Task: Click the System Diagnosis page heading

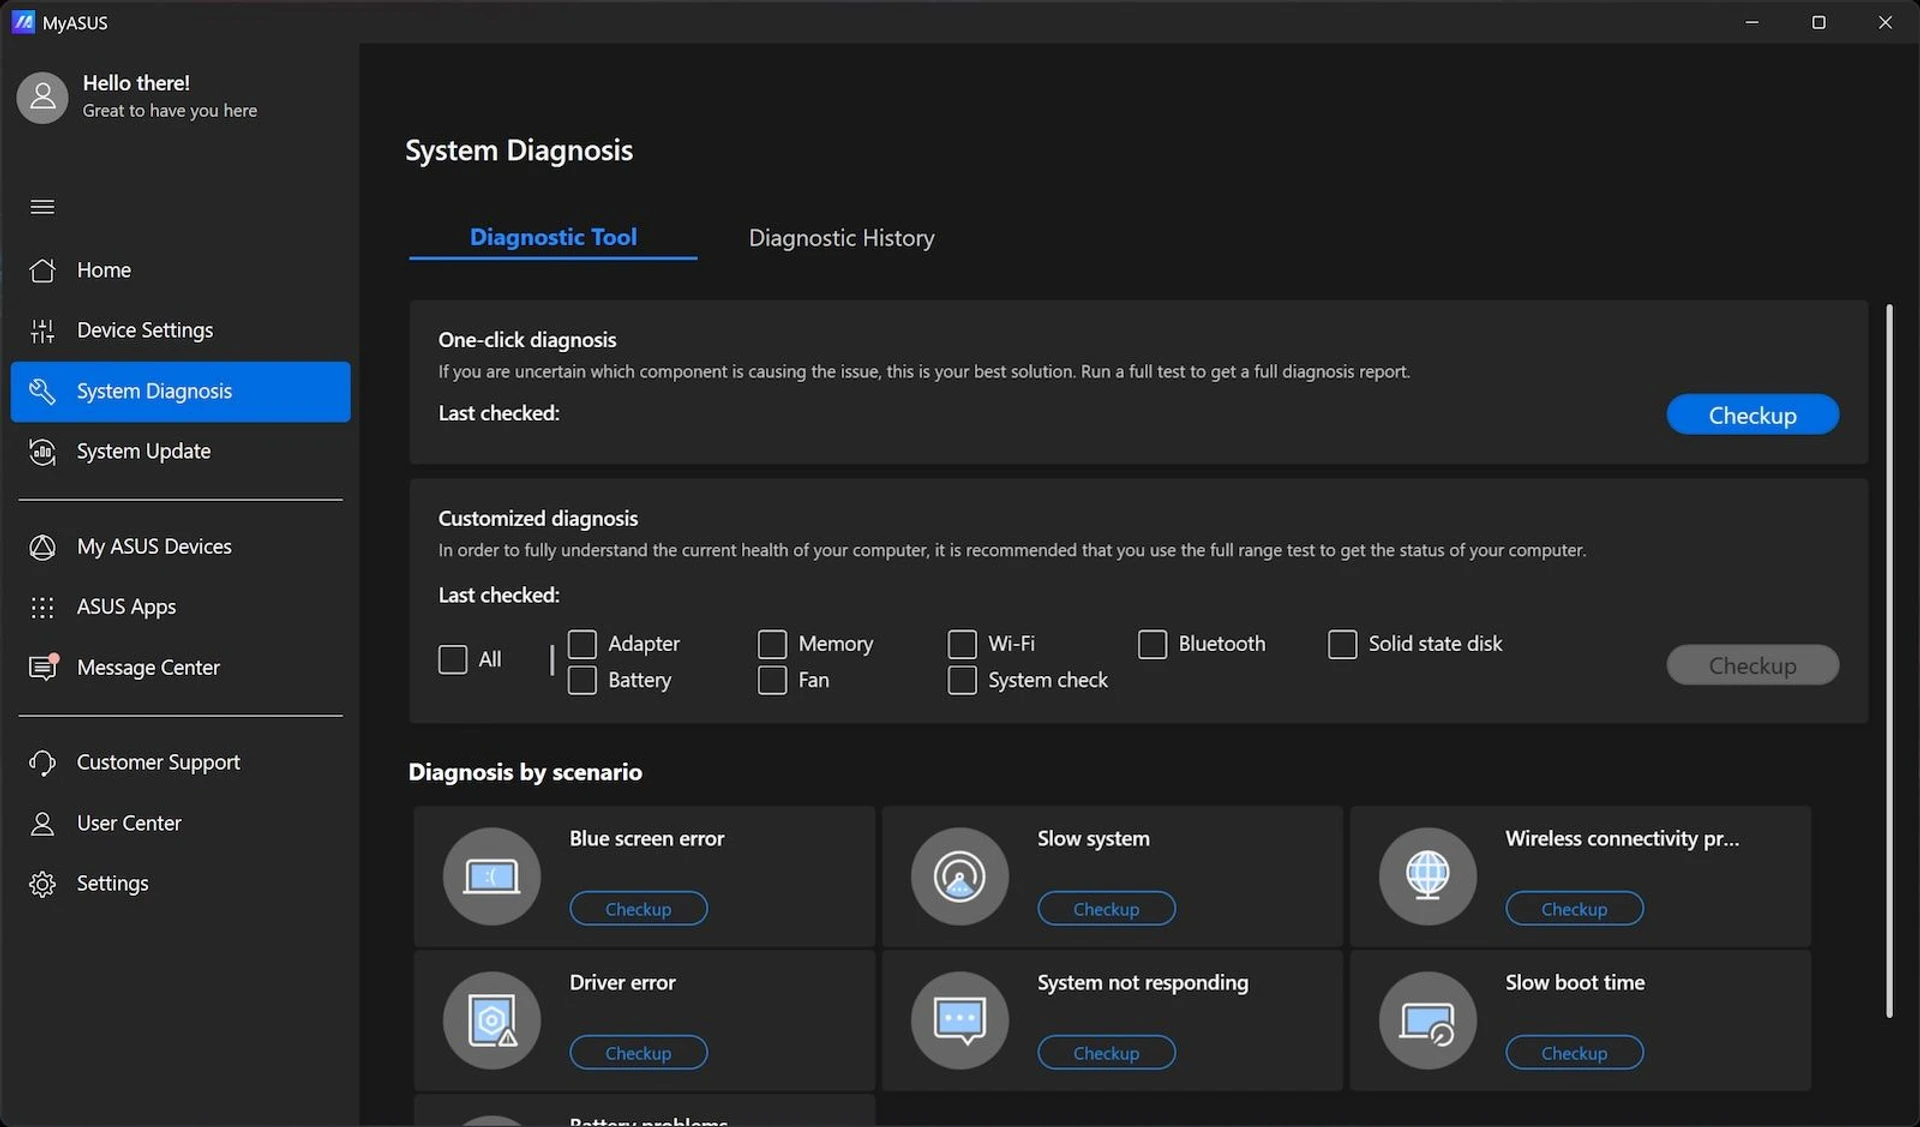Action: pyautogui.click(x=518, y=150)
